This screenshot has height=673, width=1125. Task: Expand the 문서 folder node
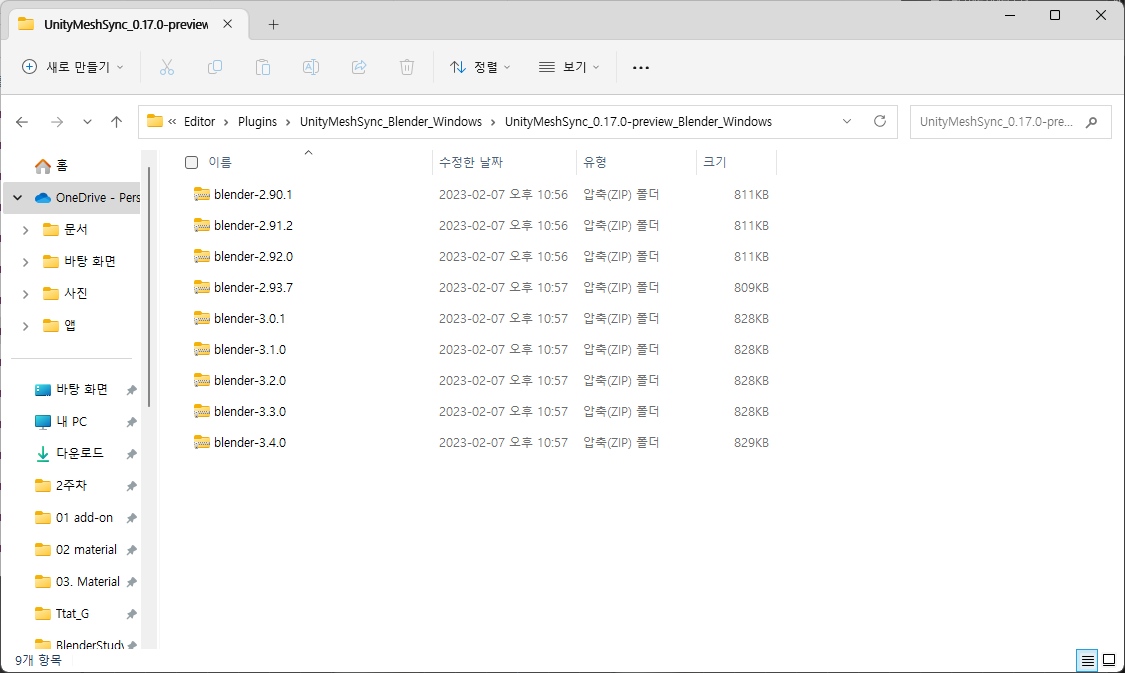(25, 230)
